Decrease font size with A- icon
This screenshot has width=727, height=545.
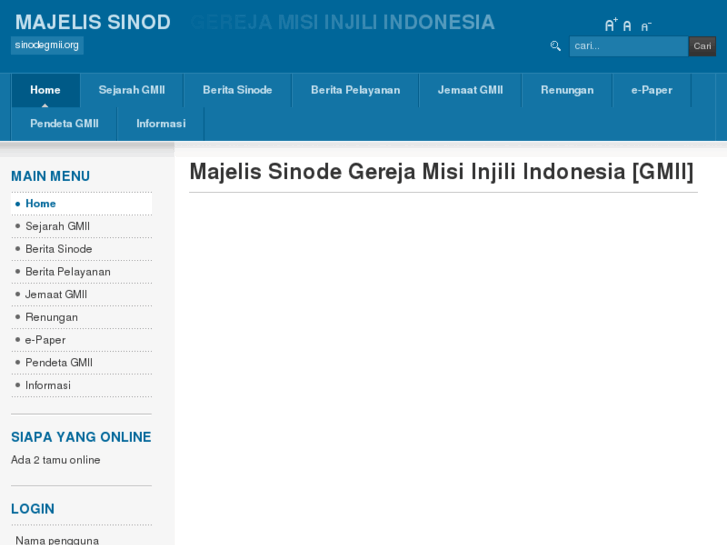[646, 26]
